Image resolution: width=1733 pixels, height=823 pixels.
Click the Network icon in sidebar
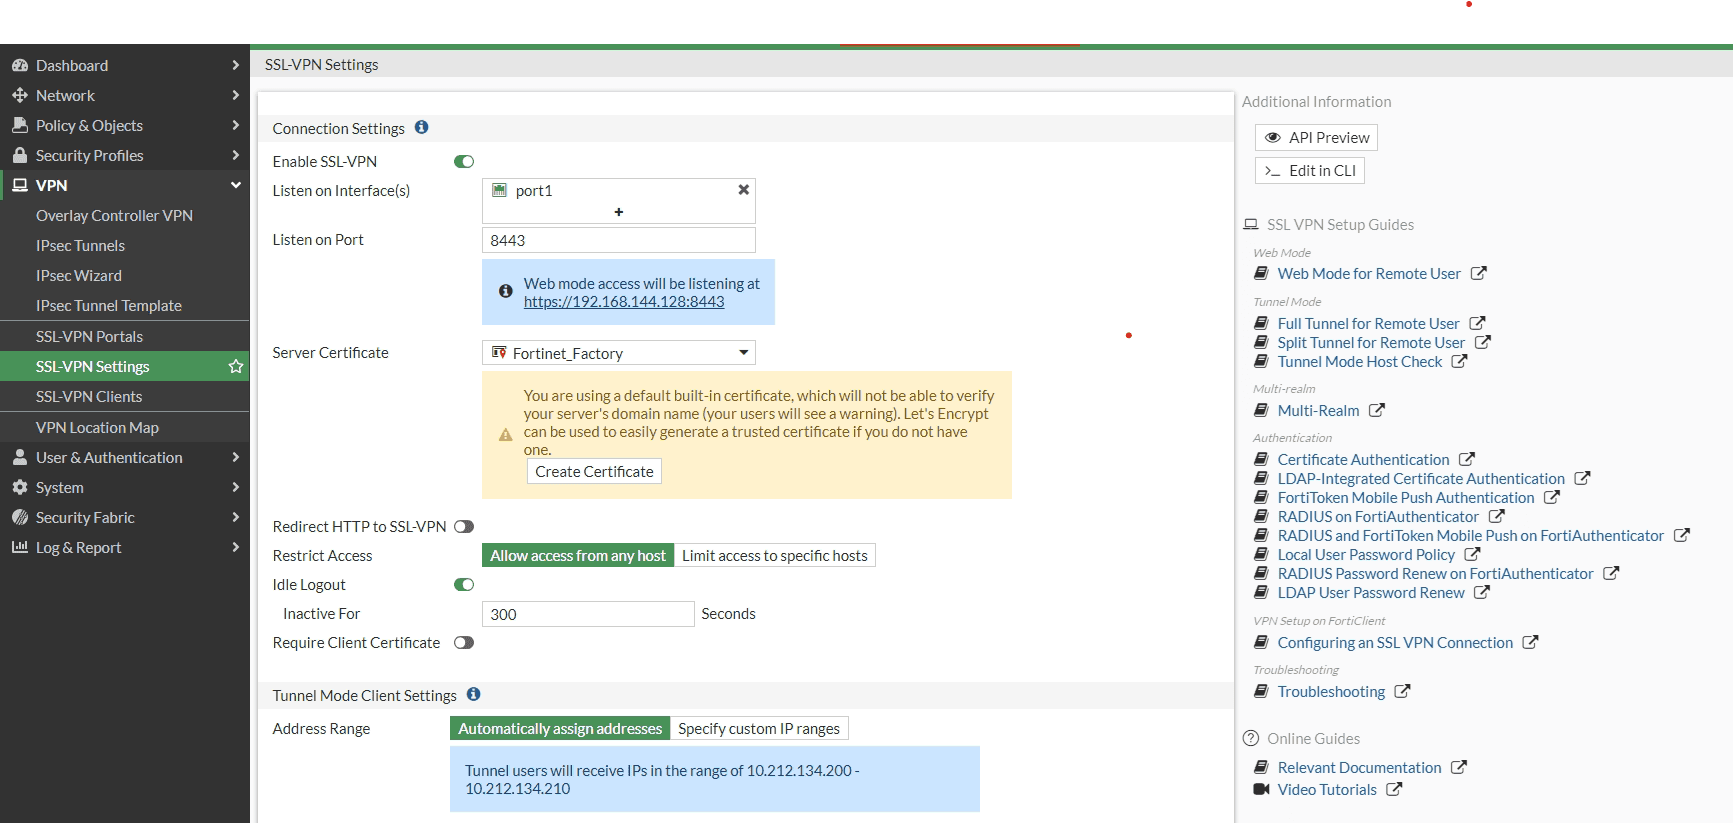click(x=20, y=95)
